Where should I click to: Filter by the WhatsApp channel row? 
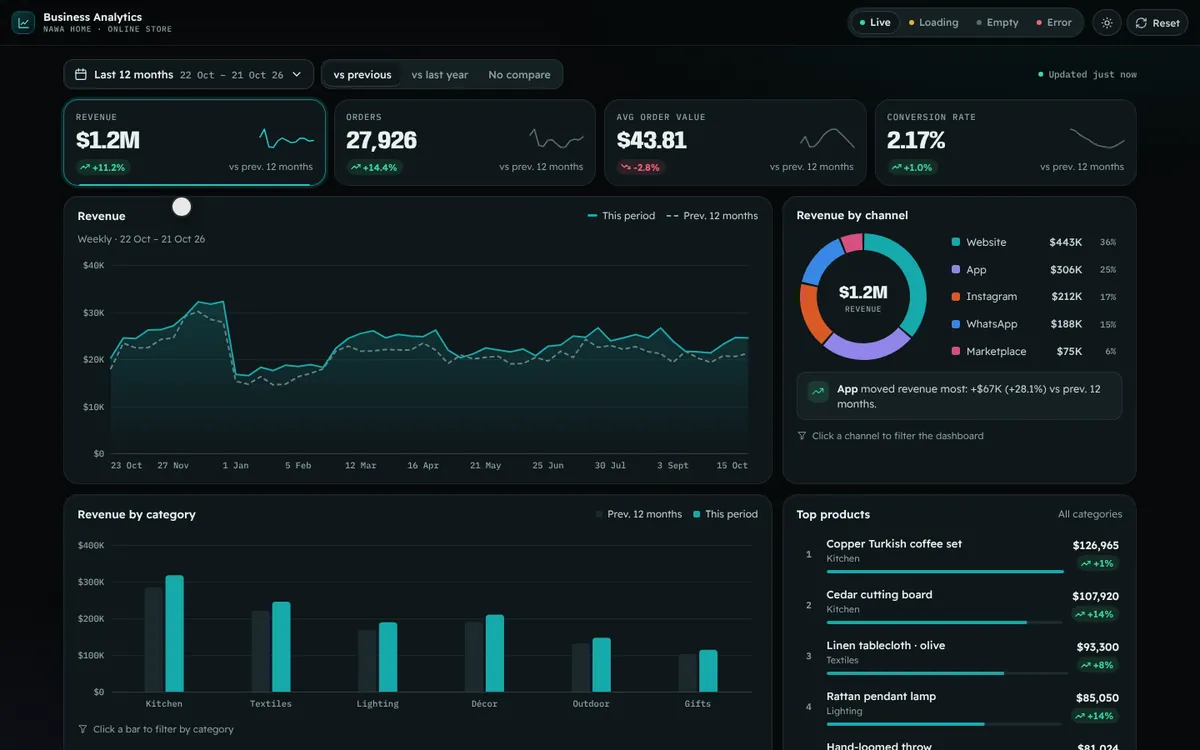click(1034, 324)
